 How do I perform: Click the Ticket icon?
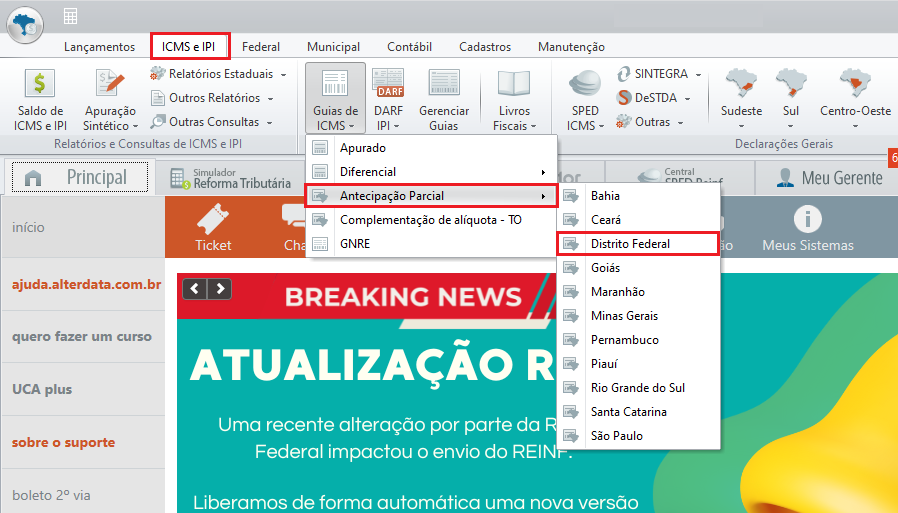pyautogui.click(x=213, y=228)
